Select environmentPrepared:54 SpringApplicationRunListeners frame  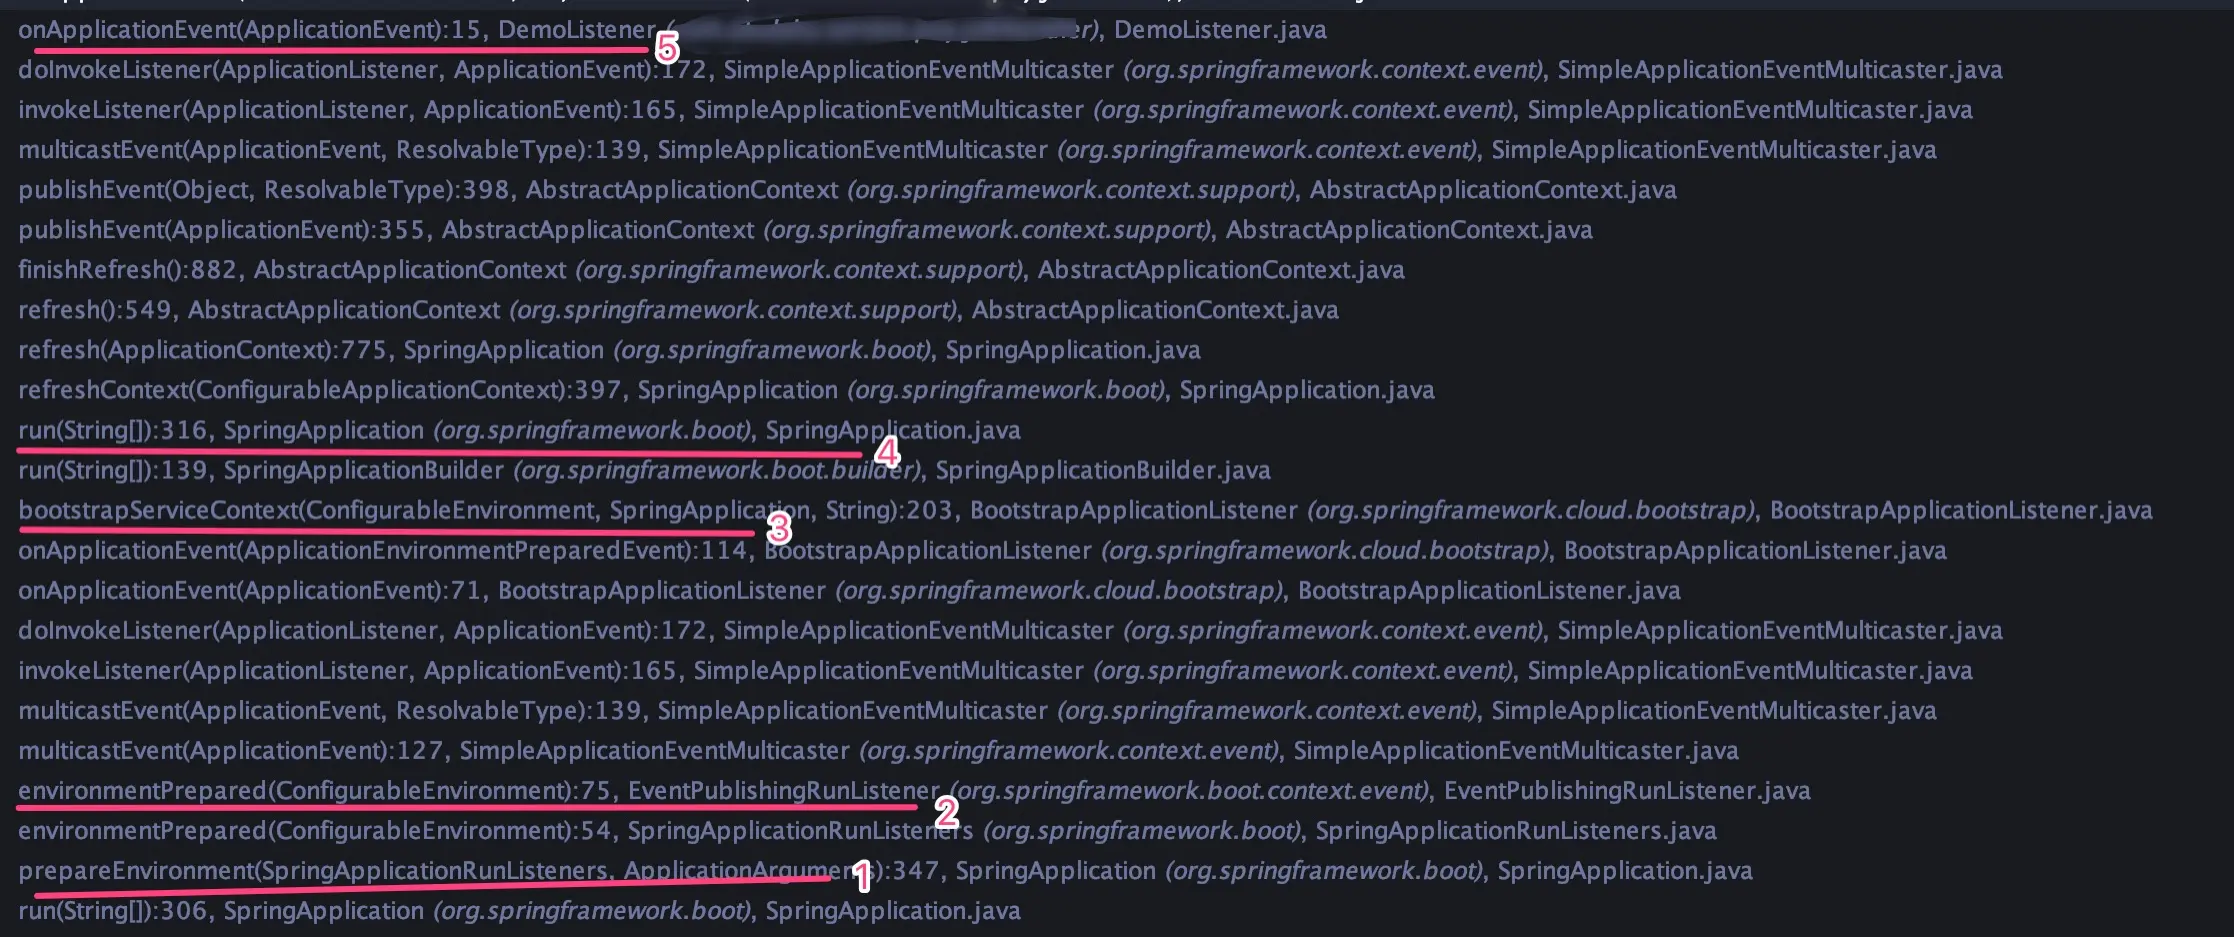tap(867, 830)
